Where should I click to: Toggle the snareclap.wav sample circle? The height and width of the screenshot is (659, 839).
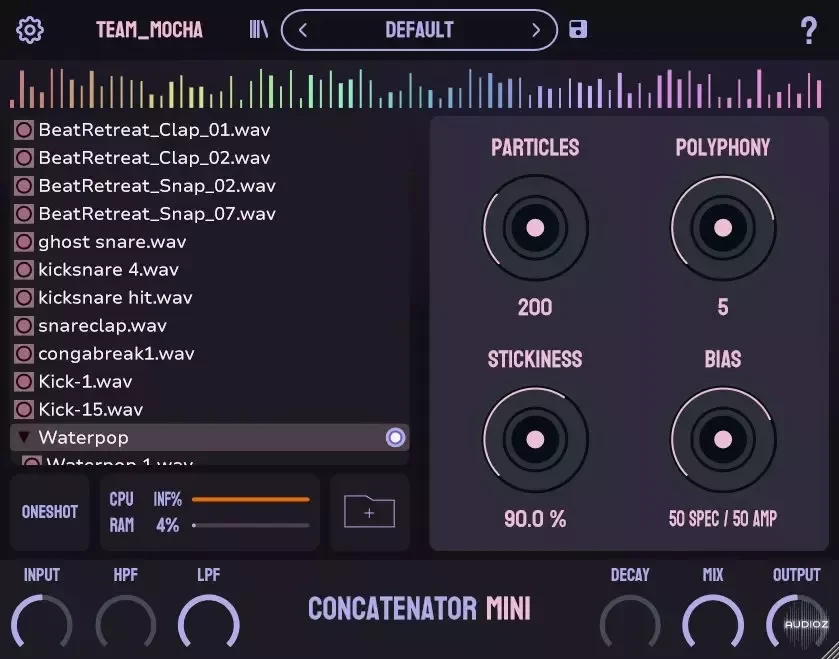(24, 326)
